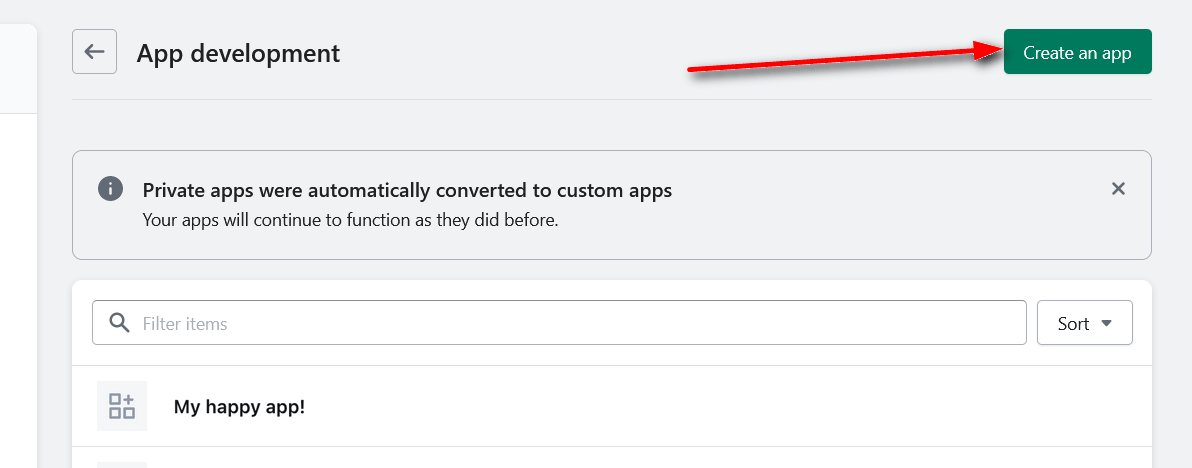Click the app icon peeking at list bottom

(122, 464)
